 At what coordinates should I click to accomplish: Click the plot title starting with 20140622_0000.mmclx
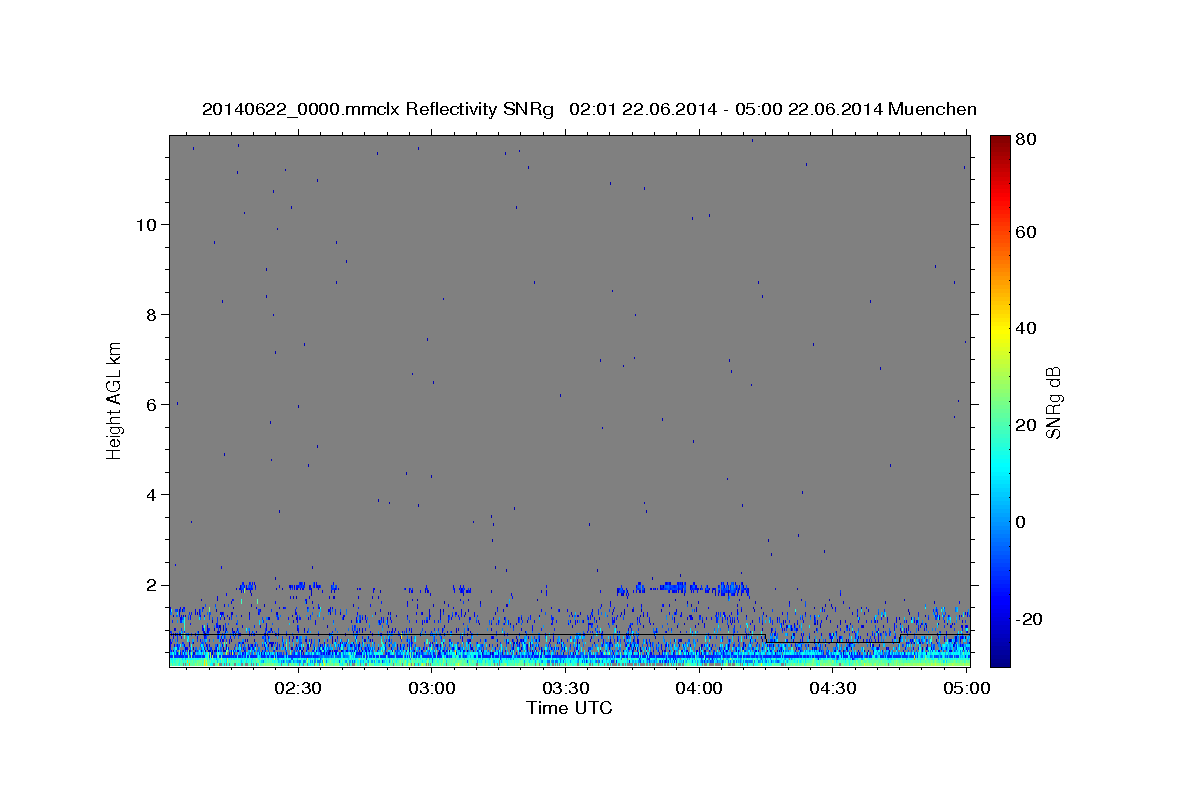tap(589, 109)
